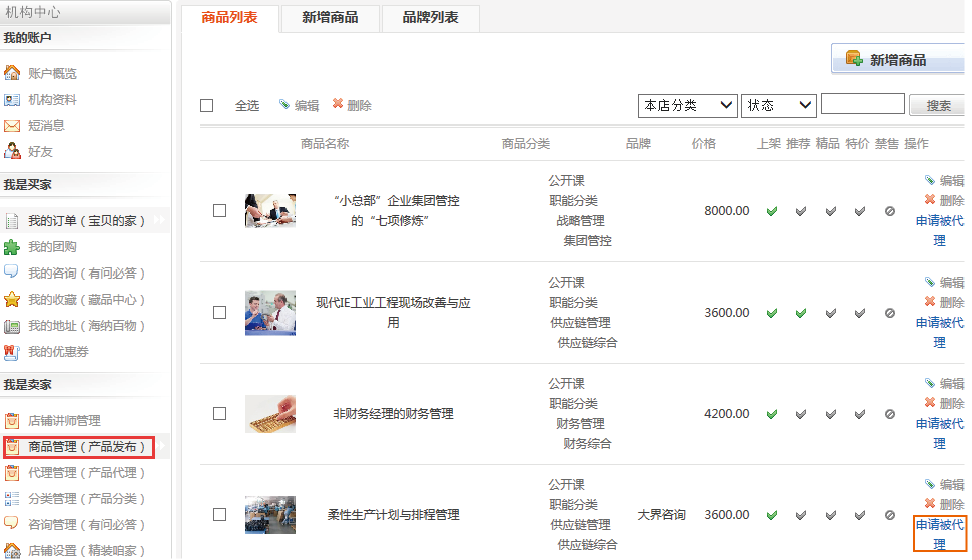The width and height of the screenshot is (972, 560).
Task: Select checkbox for 柔性生产计划与排程管理
Action: (220, 514)
